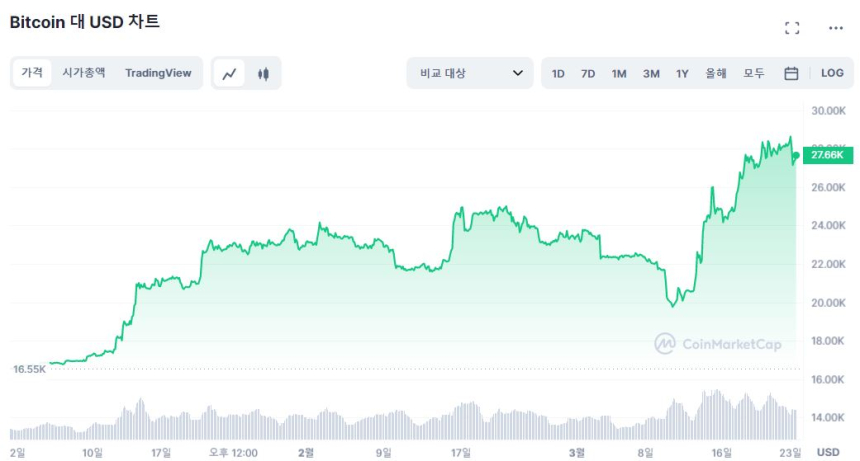
Task: Expand the 비교 대상 dropdown
Action: click(x=470, y=73)
